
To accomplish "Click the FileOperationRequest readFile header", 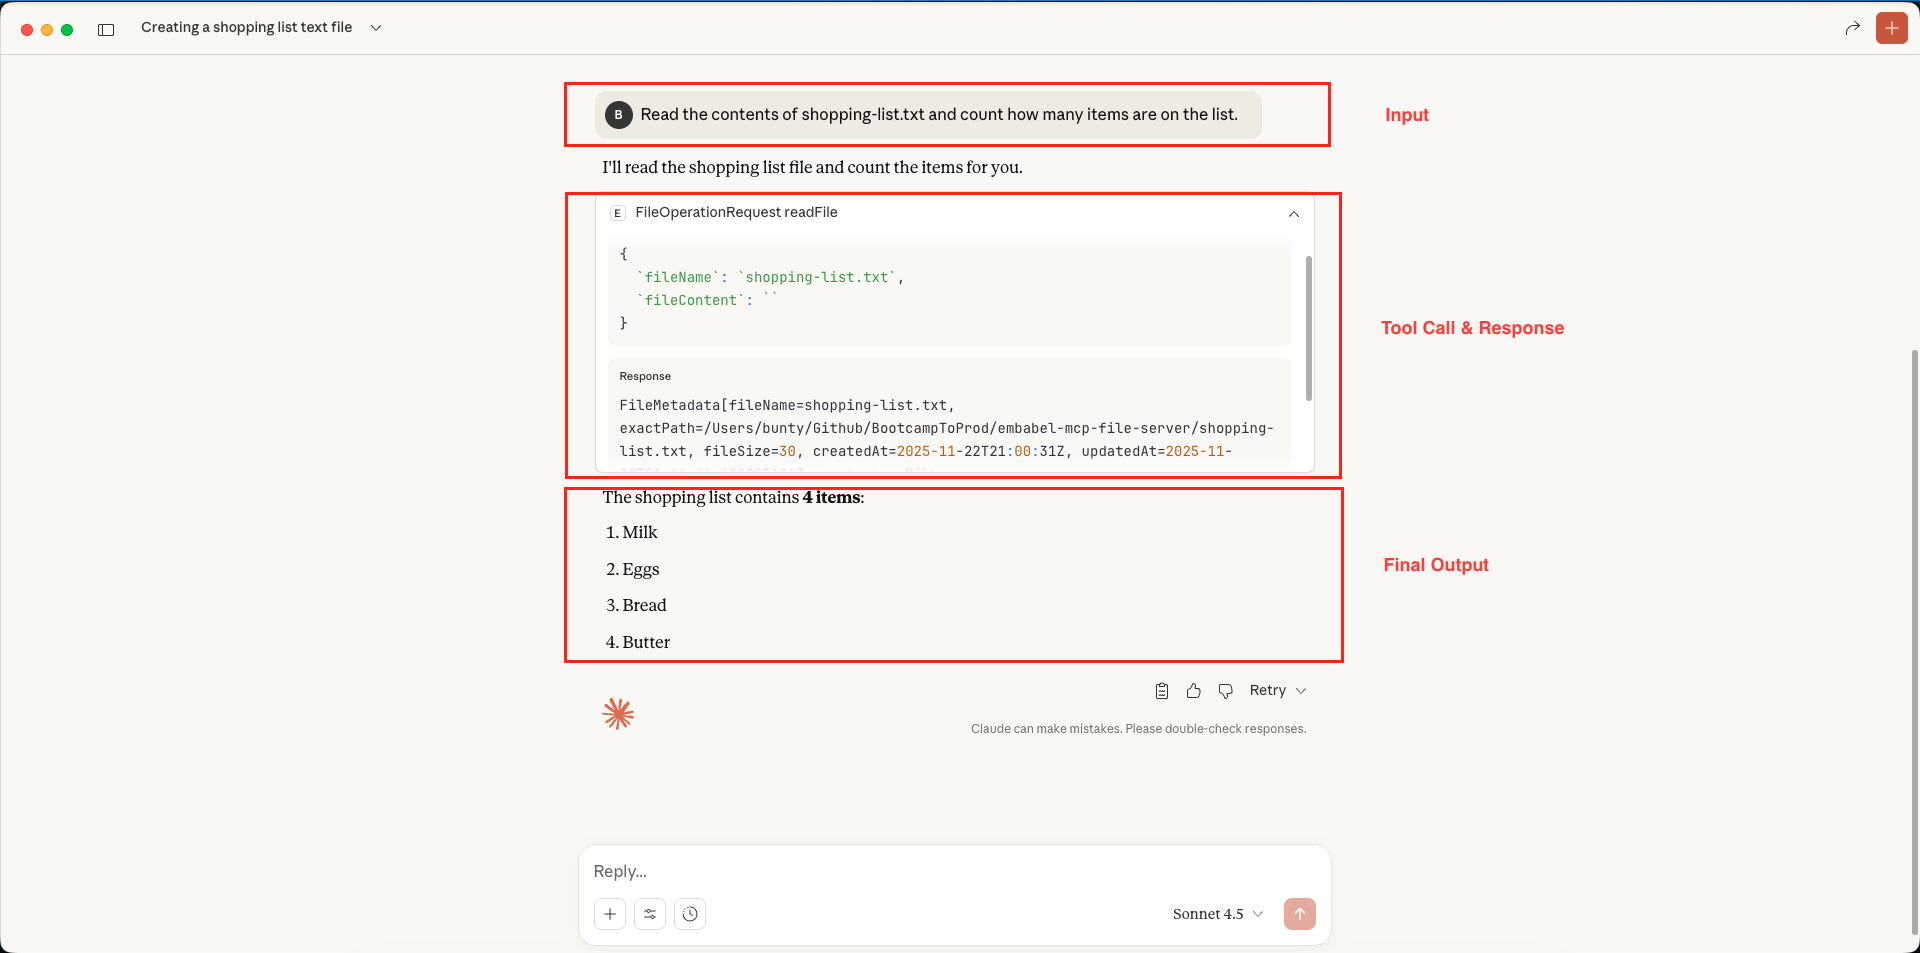I will coord(736,212).
